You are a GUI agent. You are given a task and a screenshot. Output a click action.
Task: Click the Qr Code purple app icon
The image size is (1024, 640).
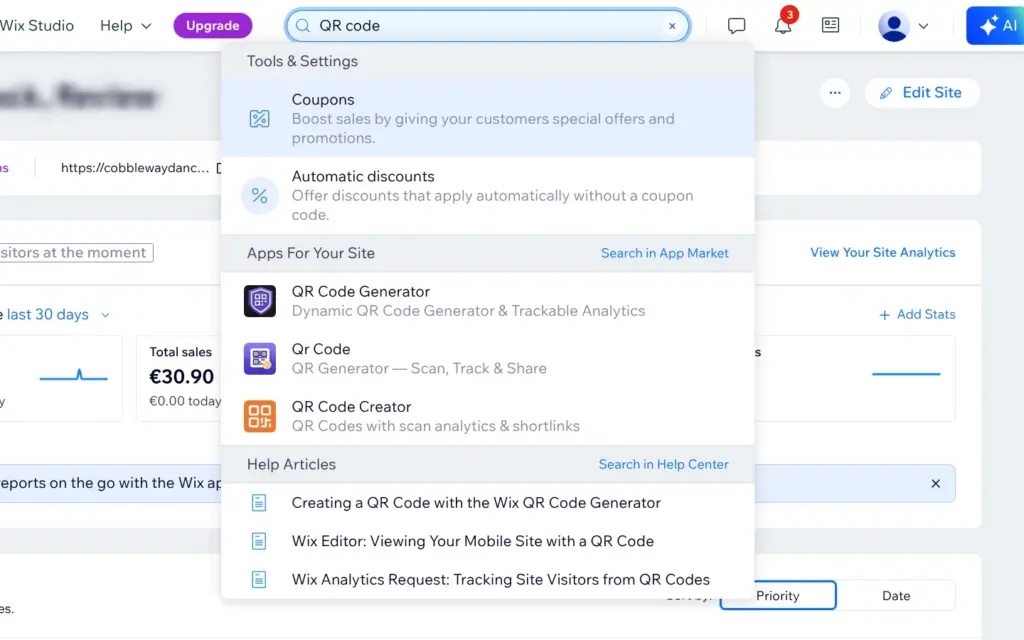coord(259,359)
